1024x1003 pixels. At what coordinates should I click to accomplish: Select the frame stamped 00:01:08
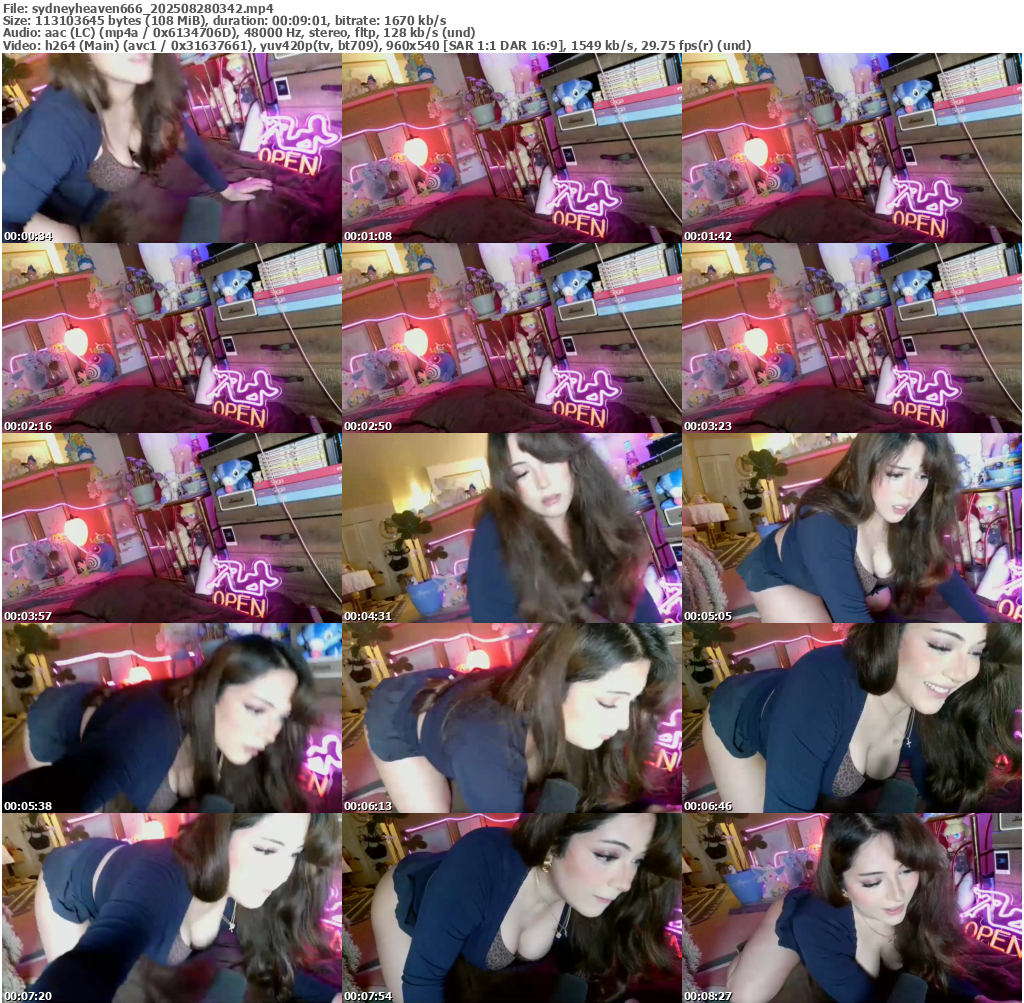(x=511, y=148)
